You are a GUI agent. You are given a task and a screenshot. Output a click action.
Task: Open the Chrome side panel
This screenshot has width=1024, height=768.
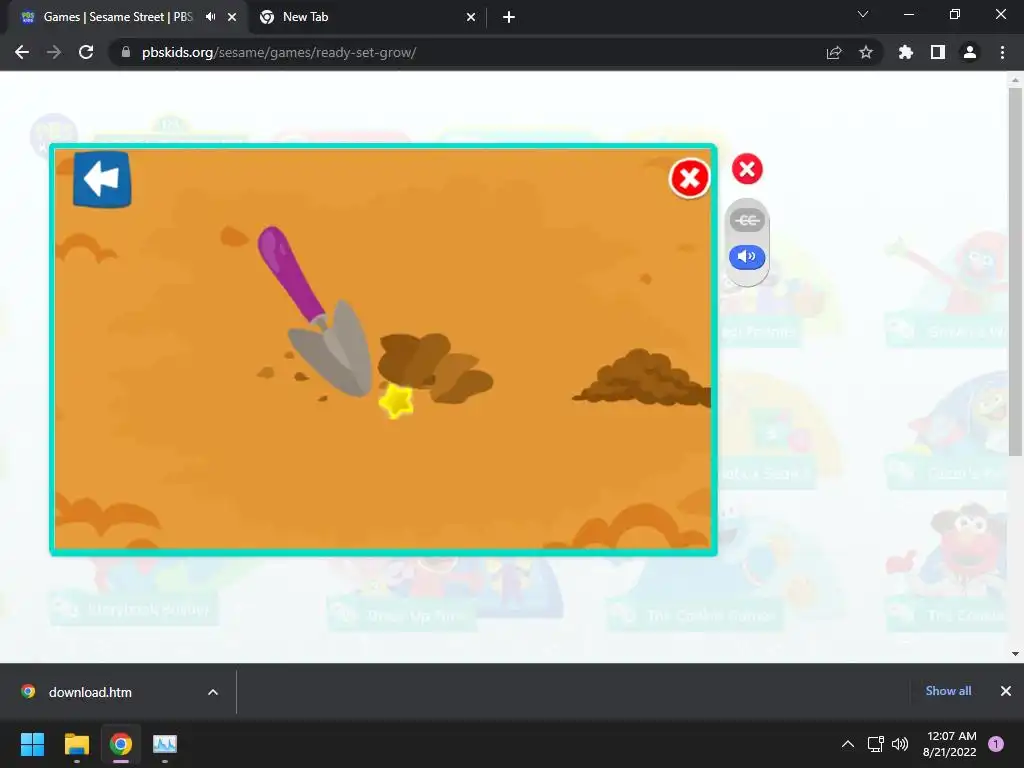coord(938,52)
